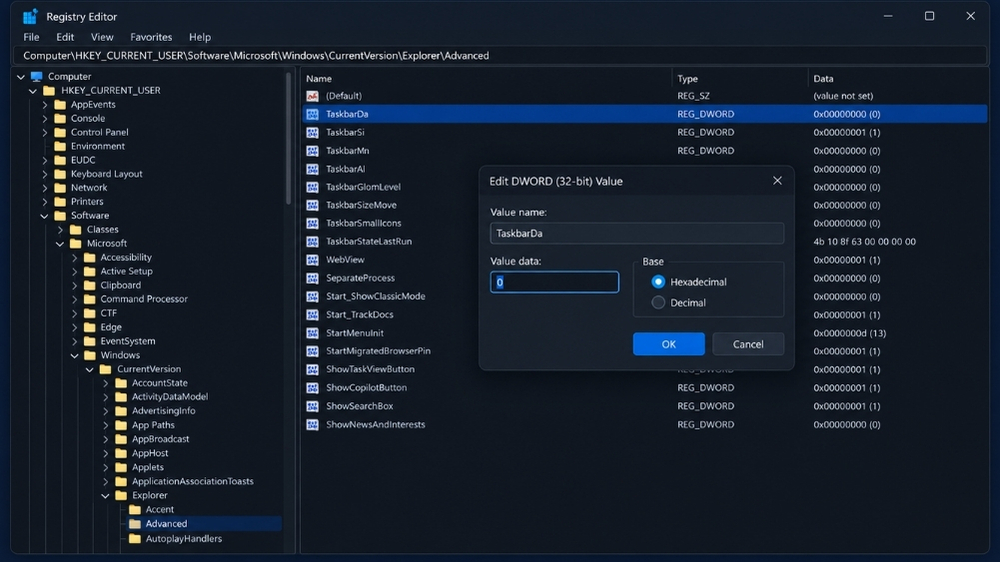Expand the AppEvents key
This screenshot has width=1000, height=562.
[45, 105]
